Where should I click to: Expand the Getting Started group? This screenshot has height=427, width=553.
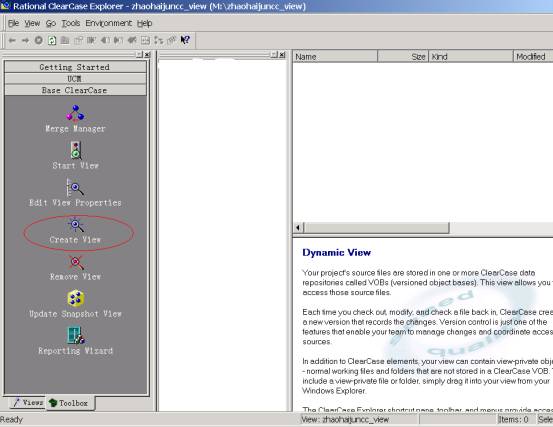pyautogui.click(x=75, y=67)
